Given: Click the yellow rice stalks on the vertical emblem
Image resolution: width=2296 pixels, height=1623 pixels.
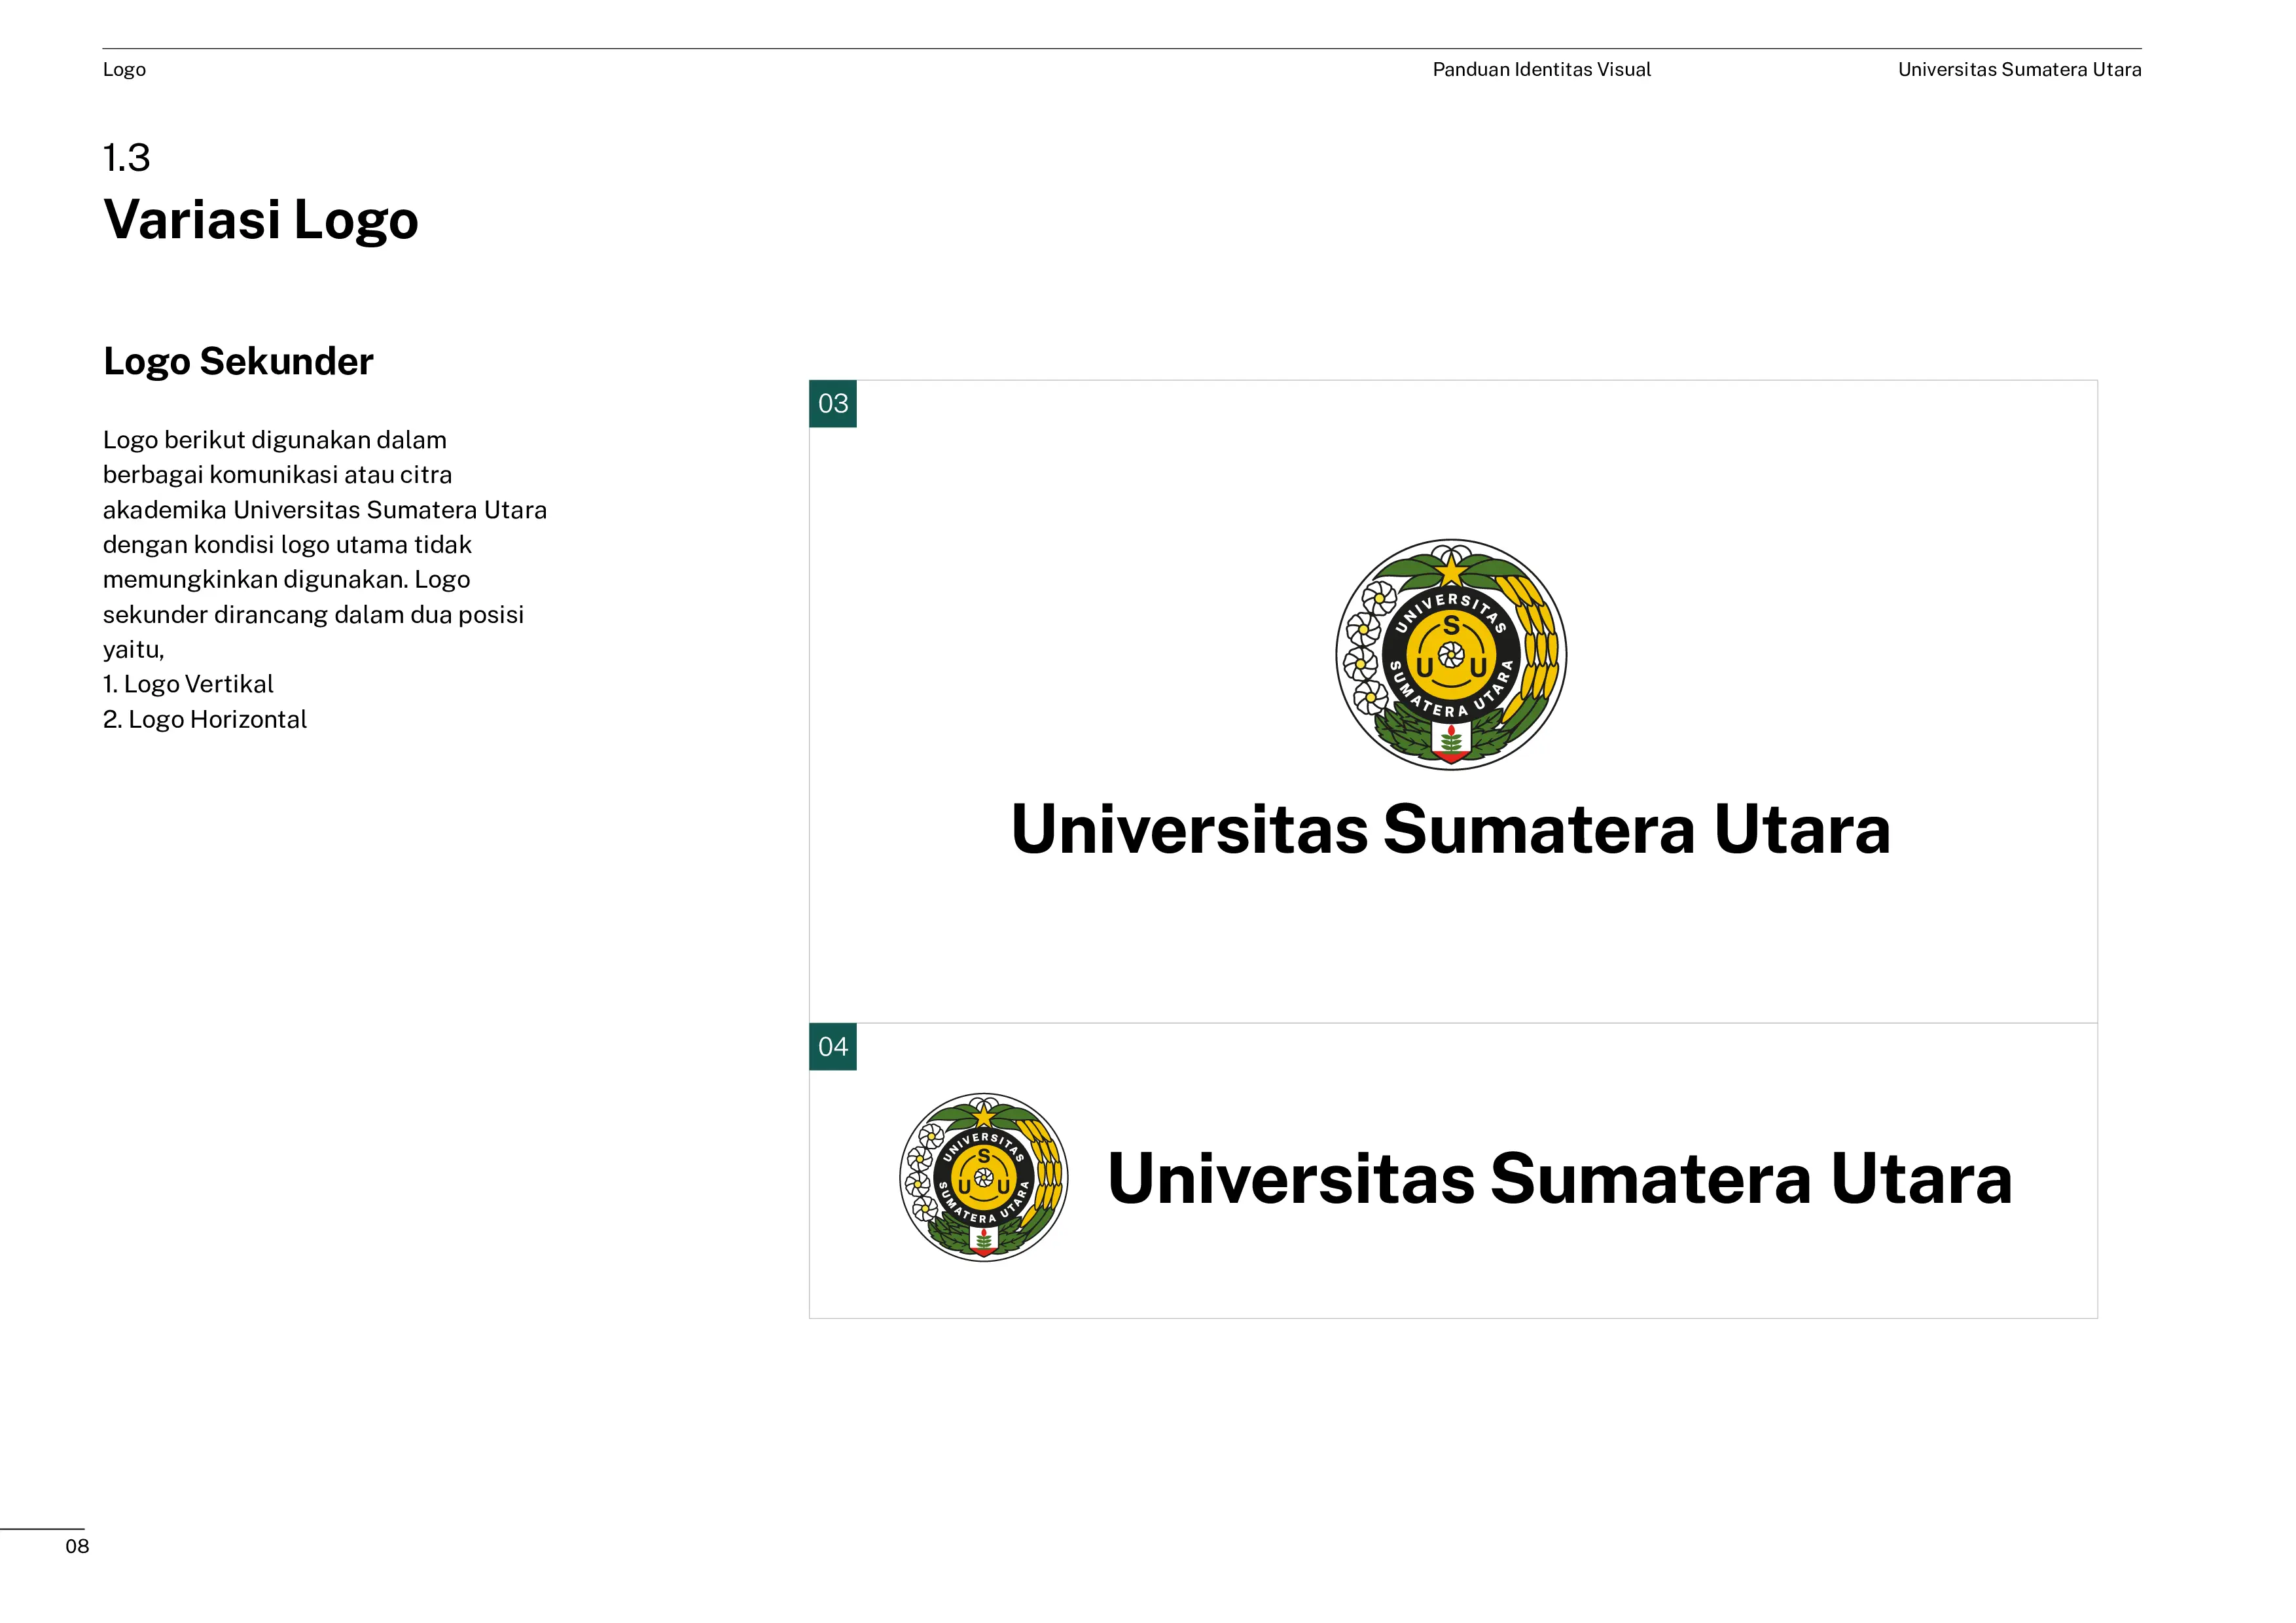Looking at the screenshot, I should click(1538, 640).
